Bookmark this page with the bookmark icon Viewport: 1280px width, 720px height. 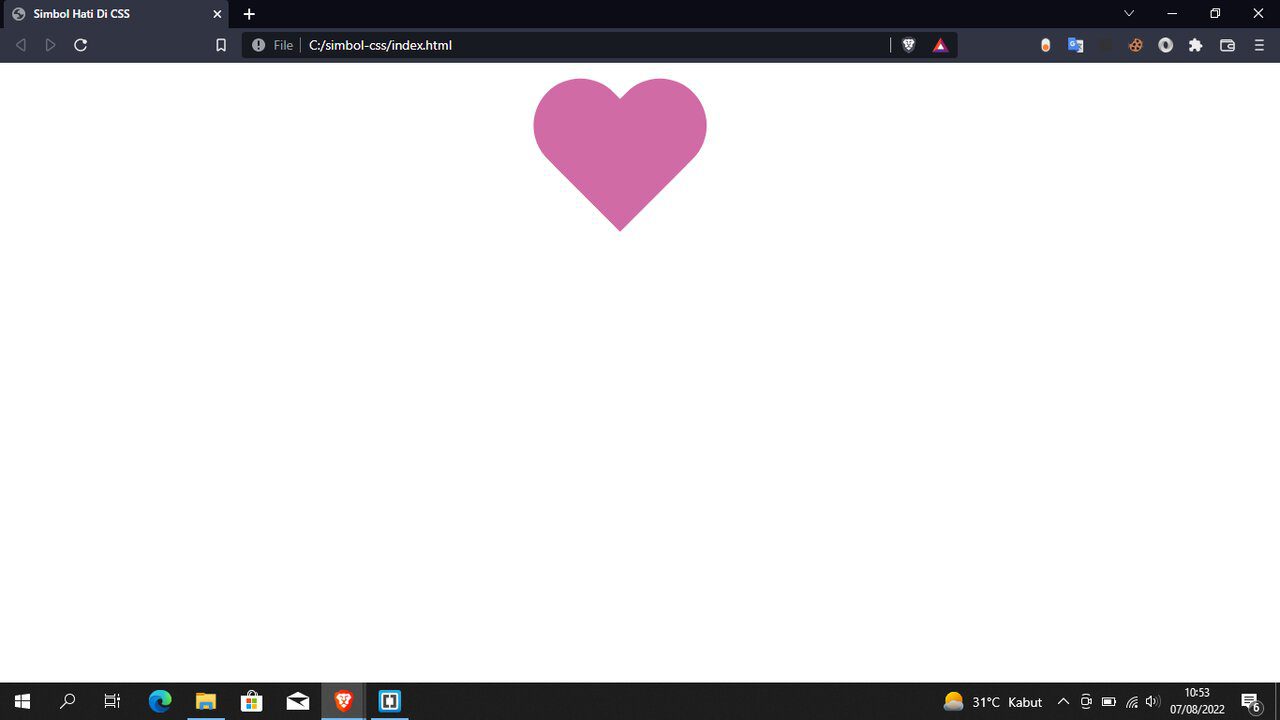pyautogui.click(x=221, y=45)
